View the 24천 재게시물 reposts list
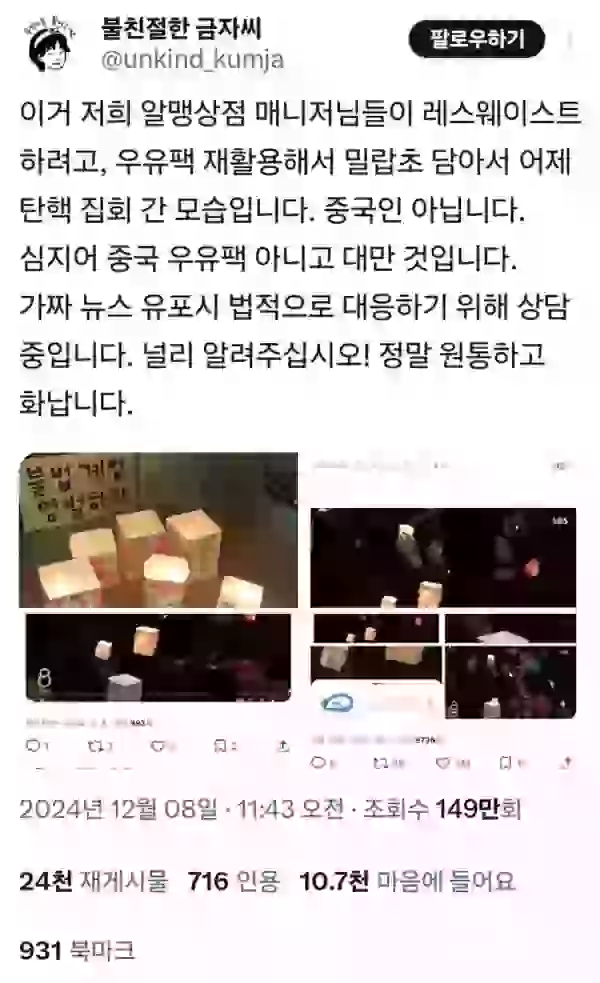600x983 pixels. pos(94,881)
